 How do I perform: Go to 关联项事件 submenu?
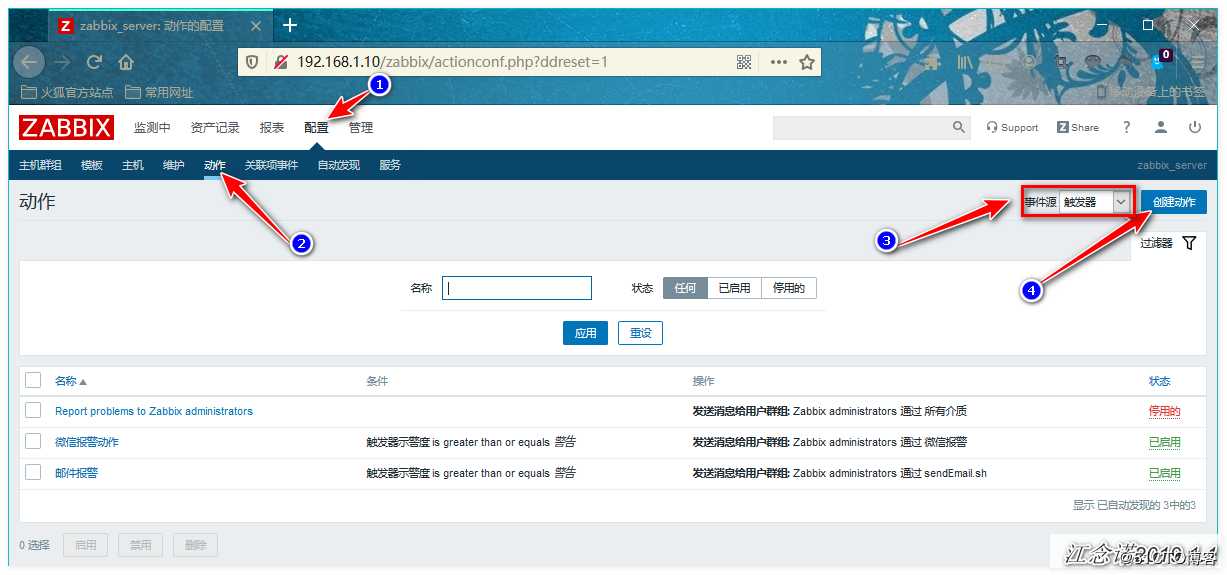pyautogui.click(x=271, y=165)
